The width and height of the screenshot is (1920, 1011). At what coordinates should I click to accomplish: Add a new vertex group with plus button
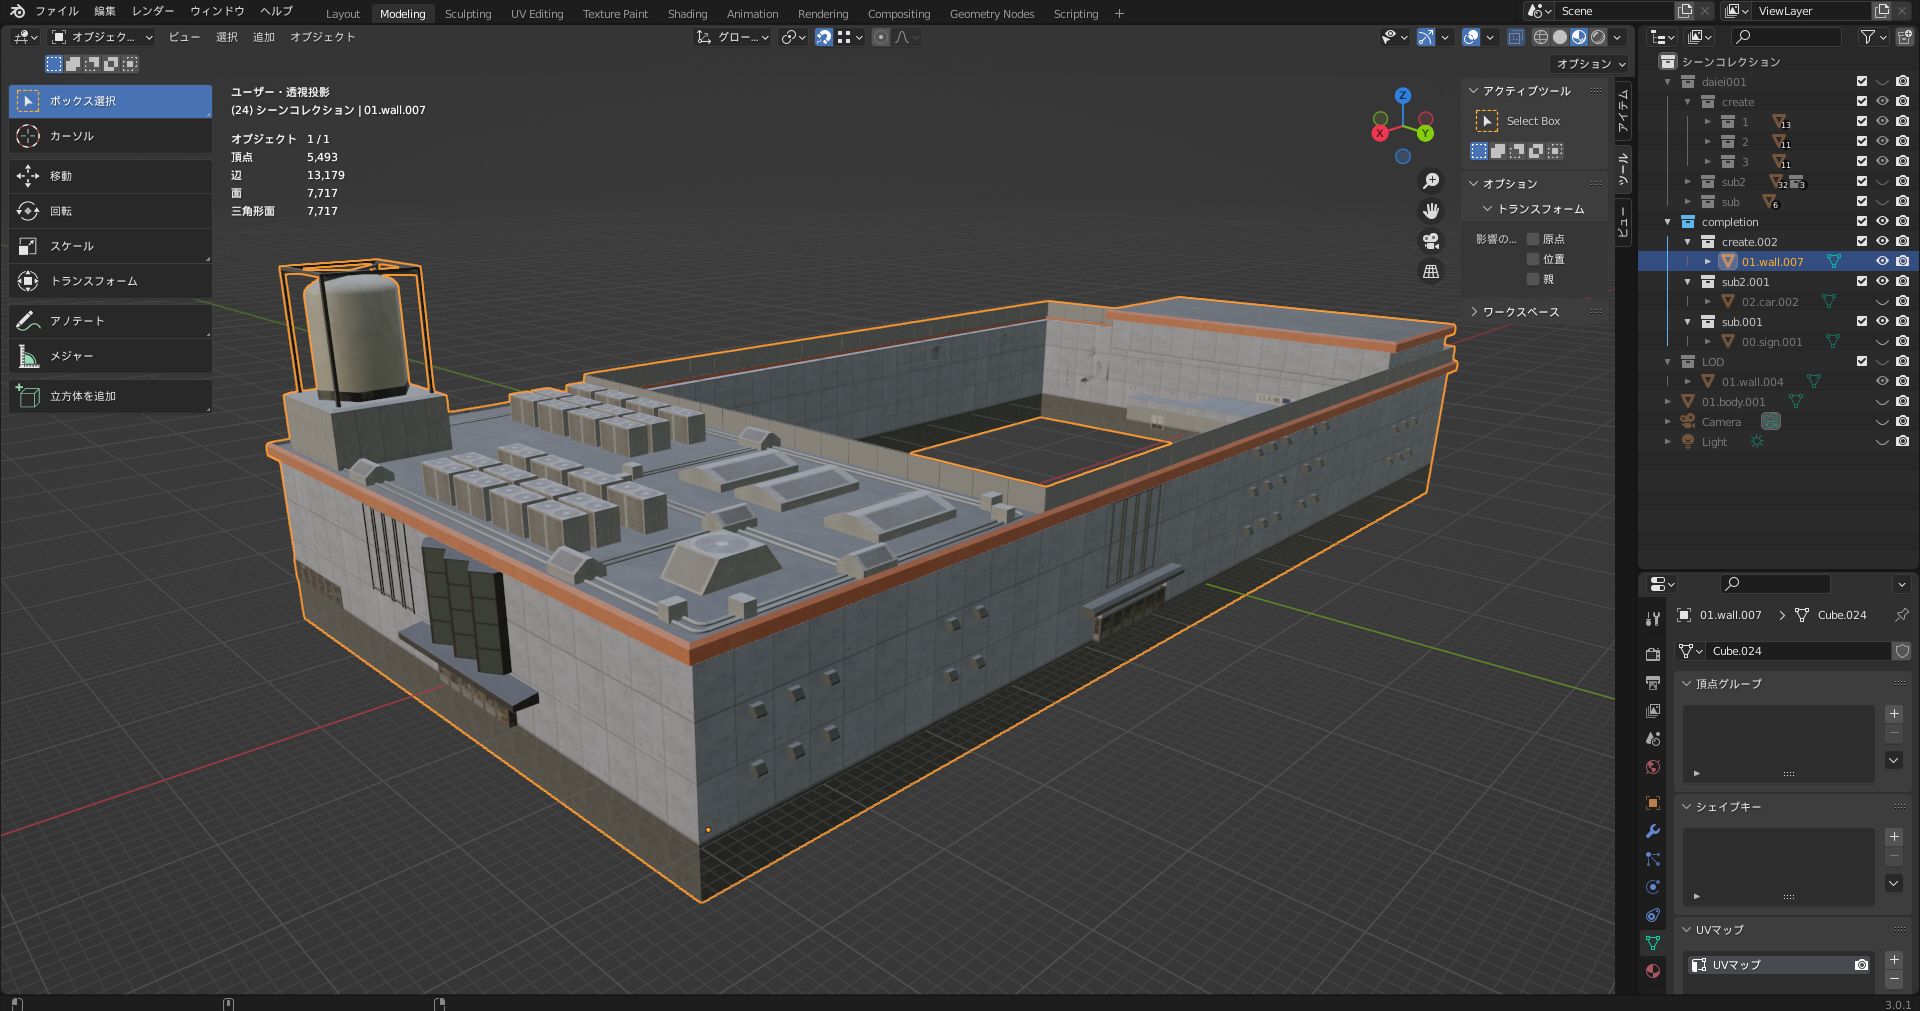coord(1893,714)
